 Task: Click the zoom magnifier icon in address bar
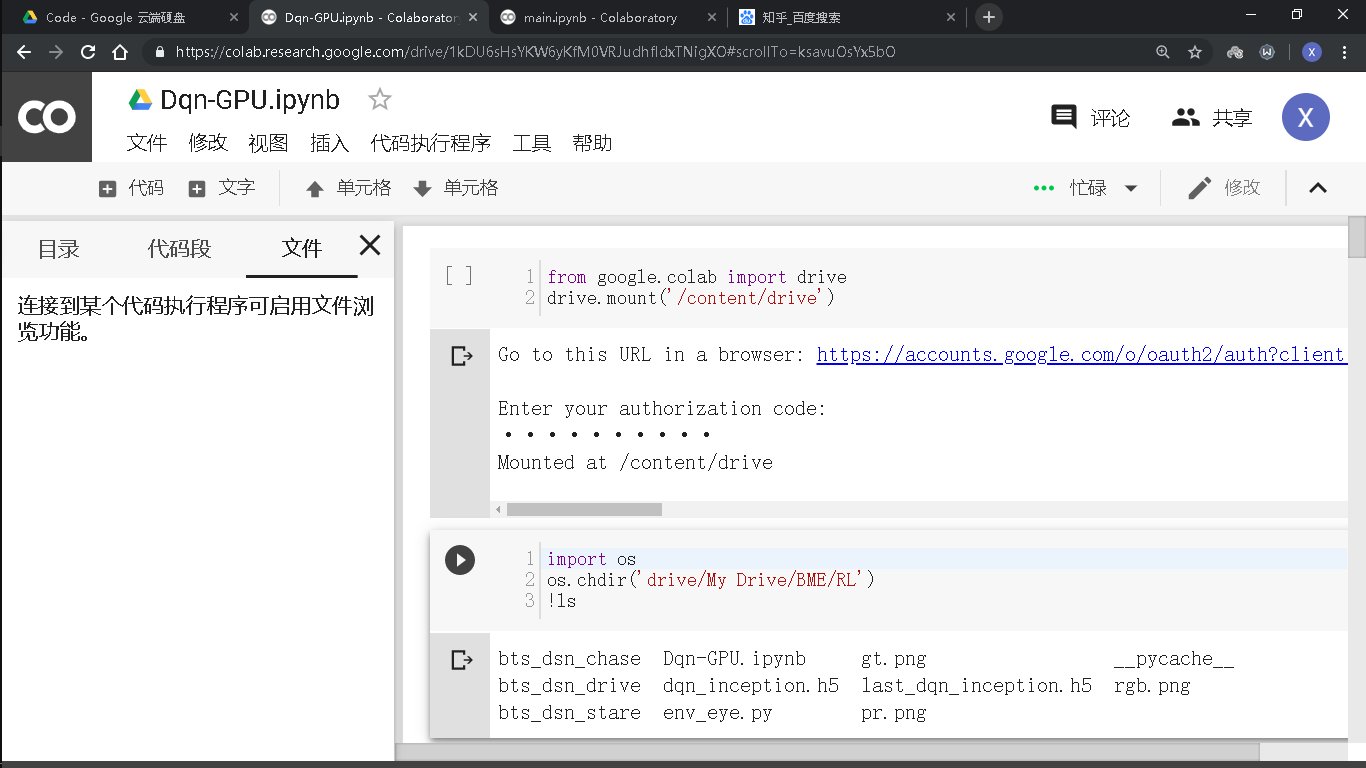1162,52
